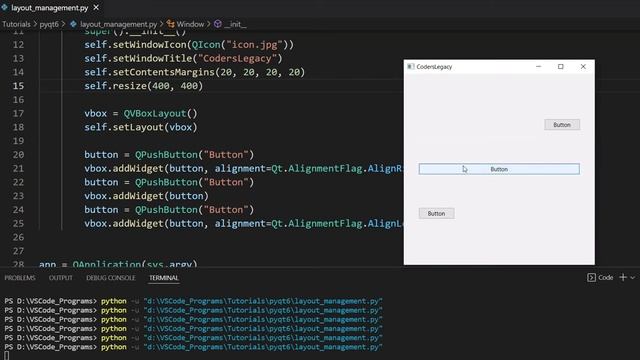Open pyqt6 breadcrumb folder
The height and width of the screenshot is (360, 640).
[49, 24]
